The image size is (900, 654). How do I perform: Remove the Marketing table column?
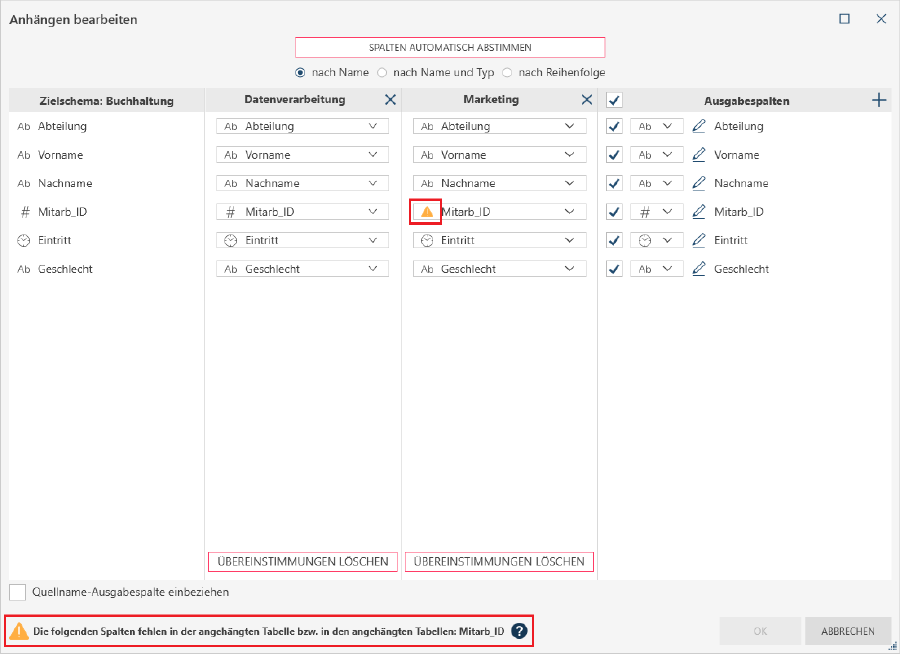click(x=587, y=100)
